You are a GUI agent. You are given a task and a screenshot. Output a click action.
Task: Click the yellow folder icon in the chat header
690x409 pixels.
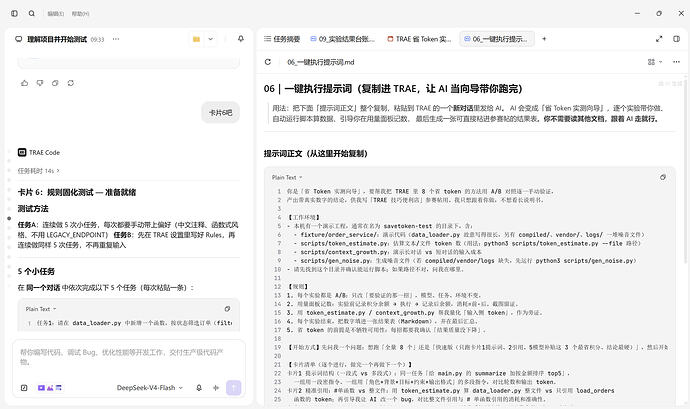click(x=196, y=39)
